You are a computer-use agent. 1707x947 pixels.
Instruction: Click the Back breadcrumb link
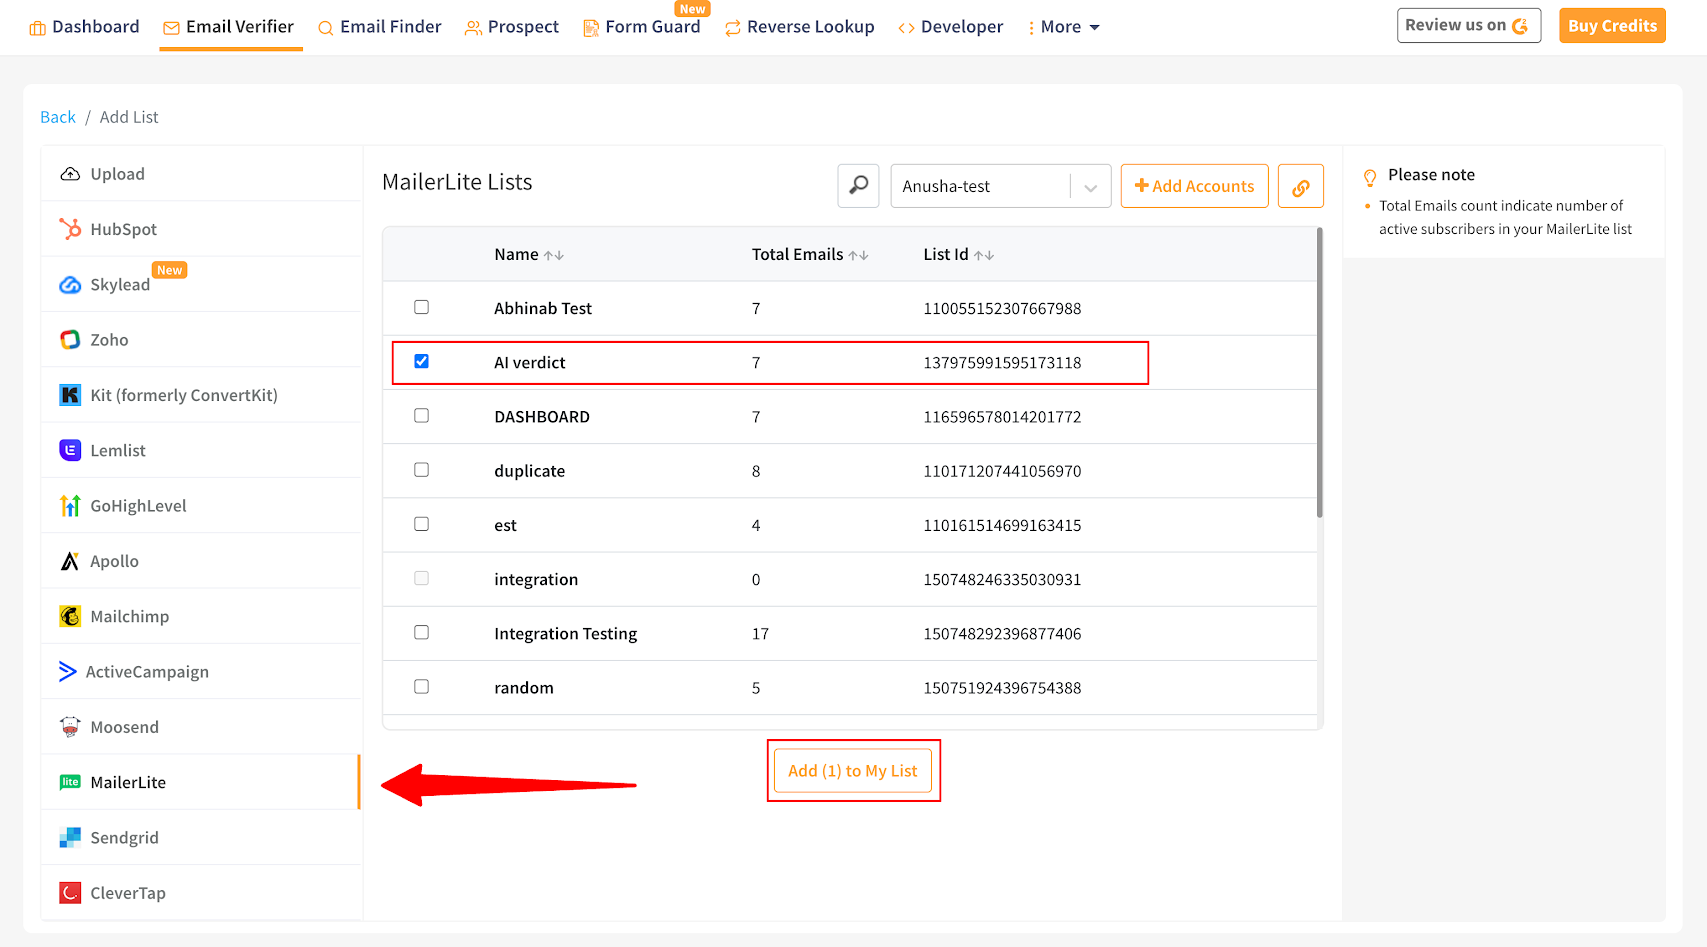tap(58, 117)
